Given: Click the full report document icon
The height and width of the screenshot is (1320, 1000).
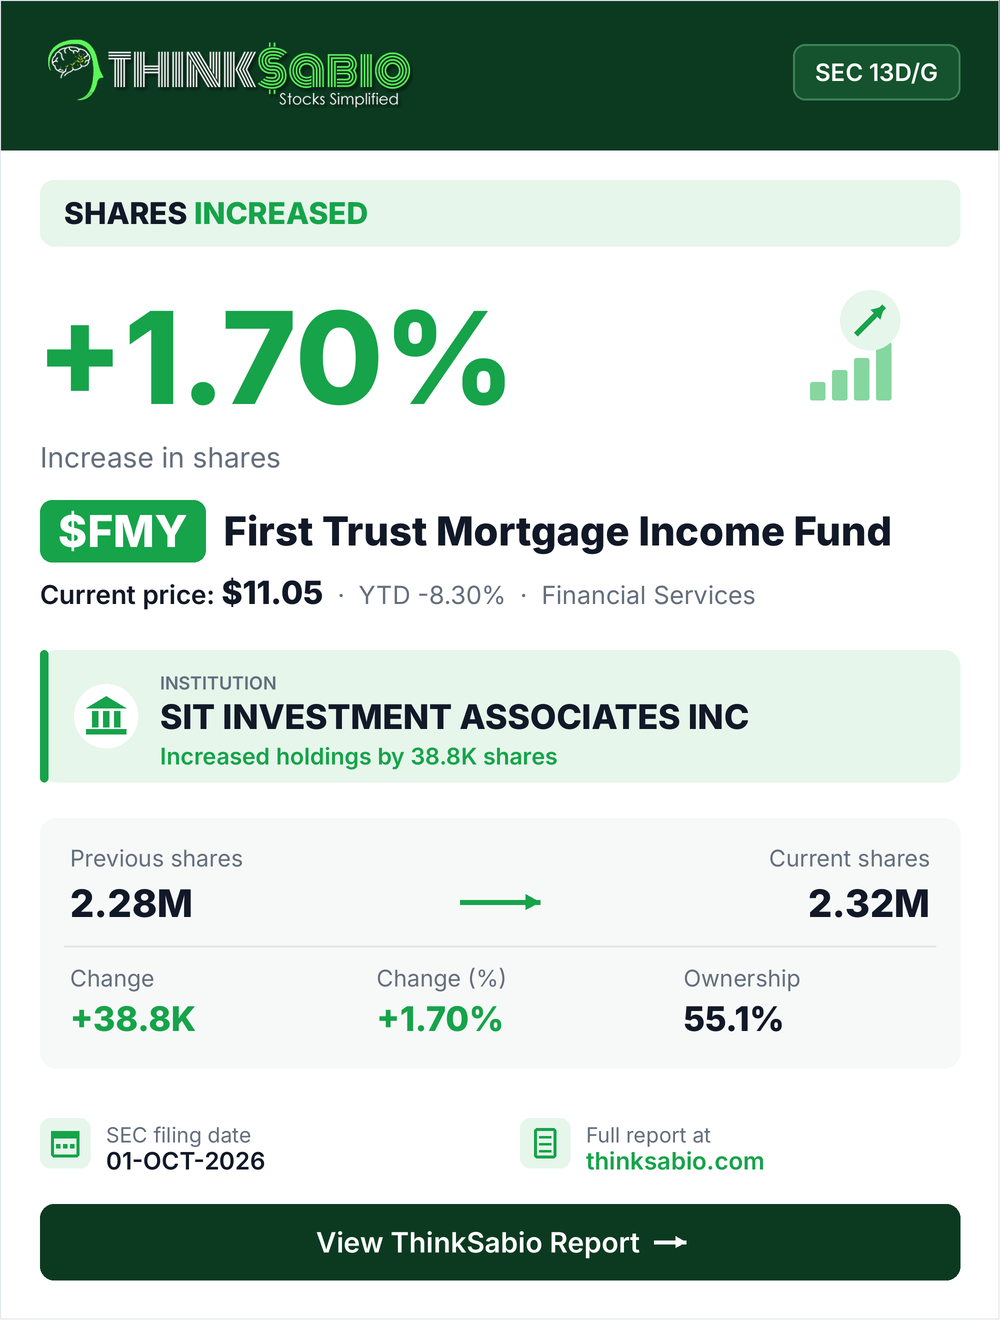Looking at the screenshot, I should pyautogui.click(x=545, y=1143).
